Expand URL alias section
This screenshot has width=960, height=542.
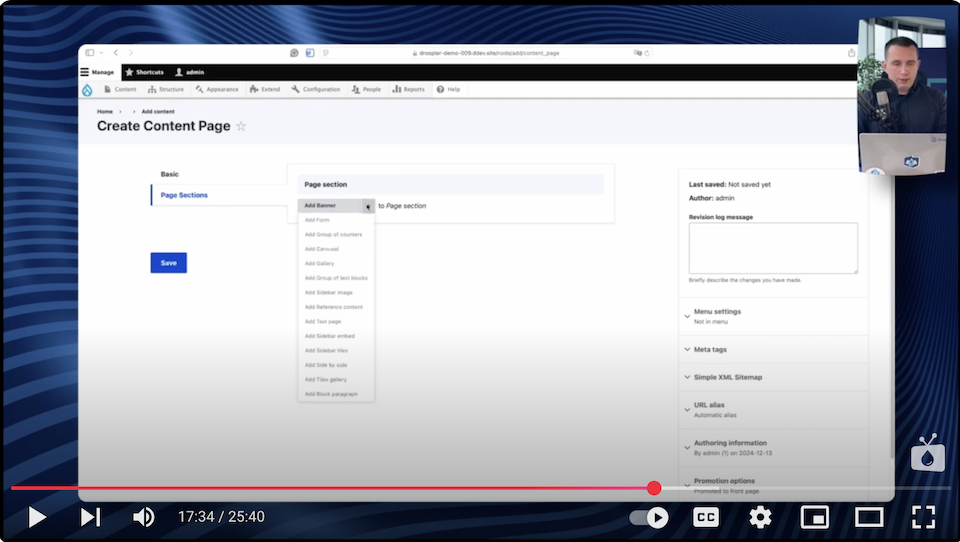(x=773, y=410)
